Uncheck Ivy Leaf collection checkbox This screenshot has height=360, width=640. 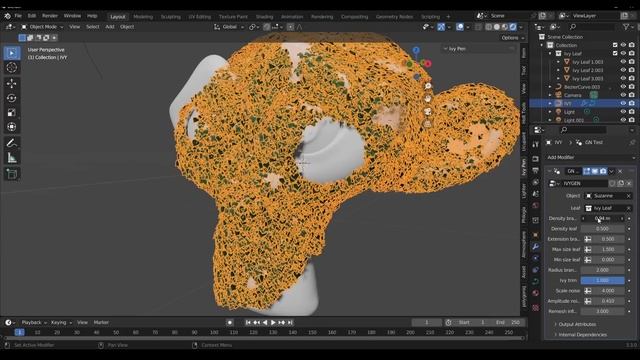pyautogui.click(x=615, y=53)
